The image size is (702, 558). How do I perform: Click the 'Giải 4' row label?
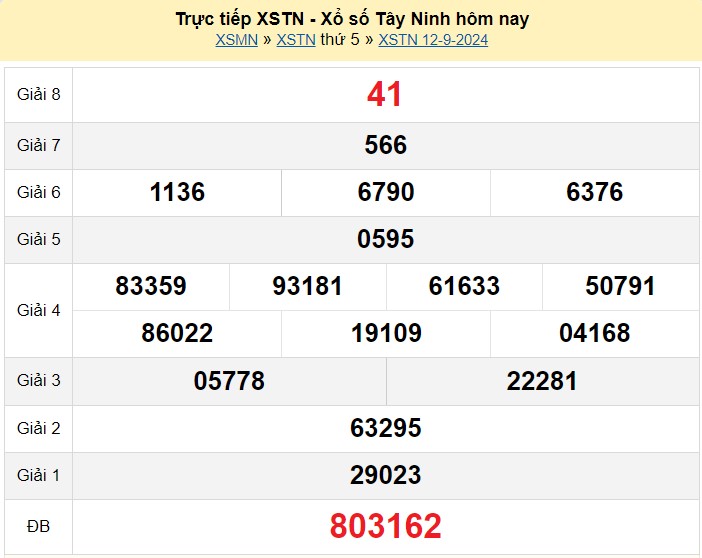point(39,310)
